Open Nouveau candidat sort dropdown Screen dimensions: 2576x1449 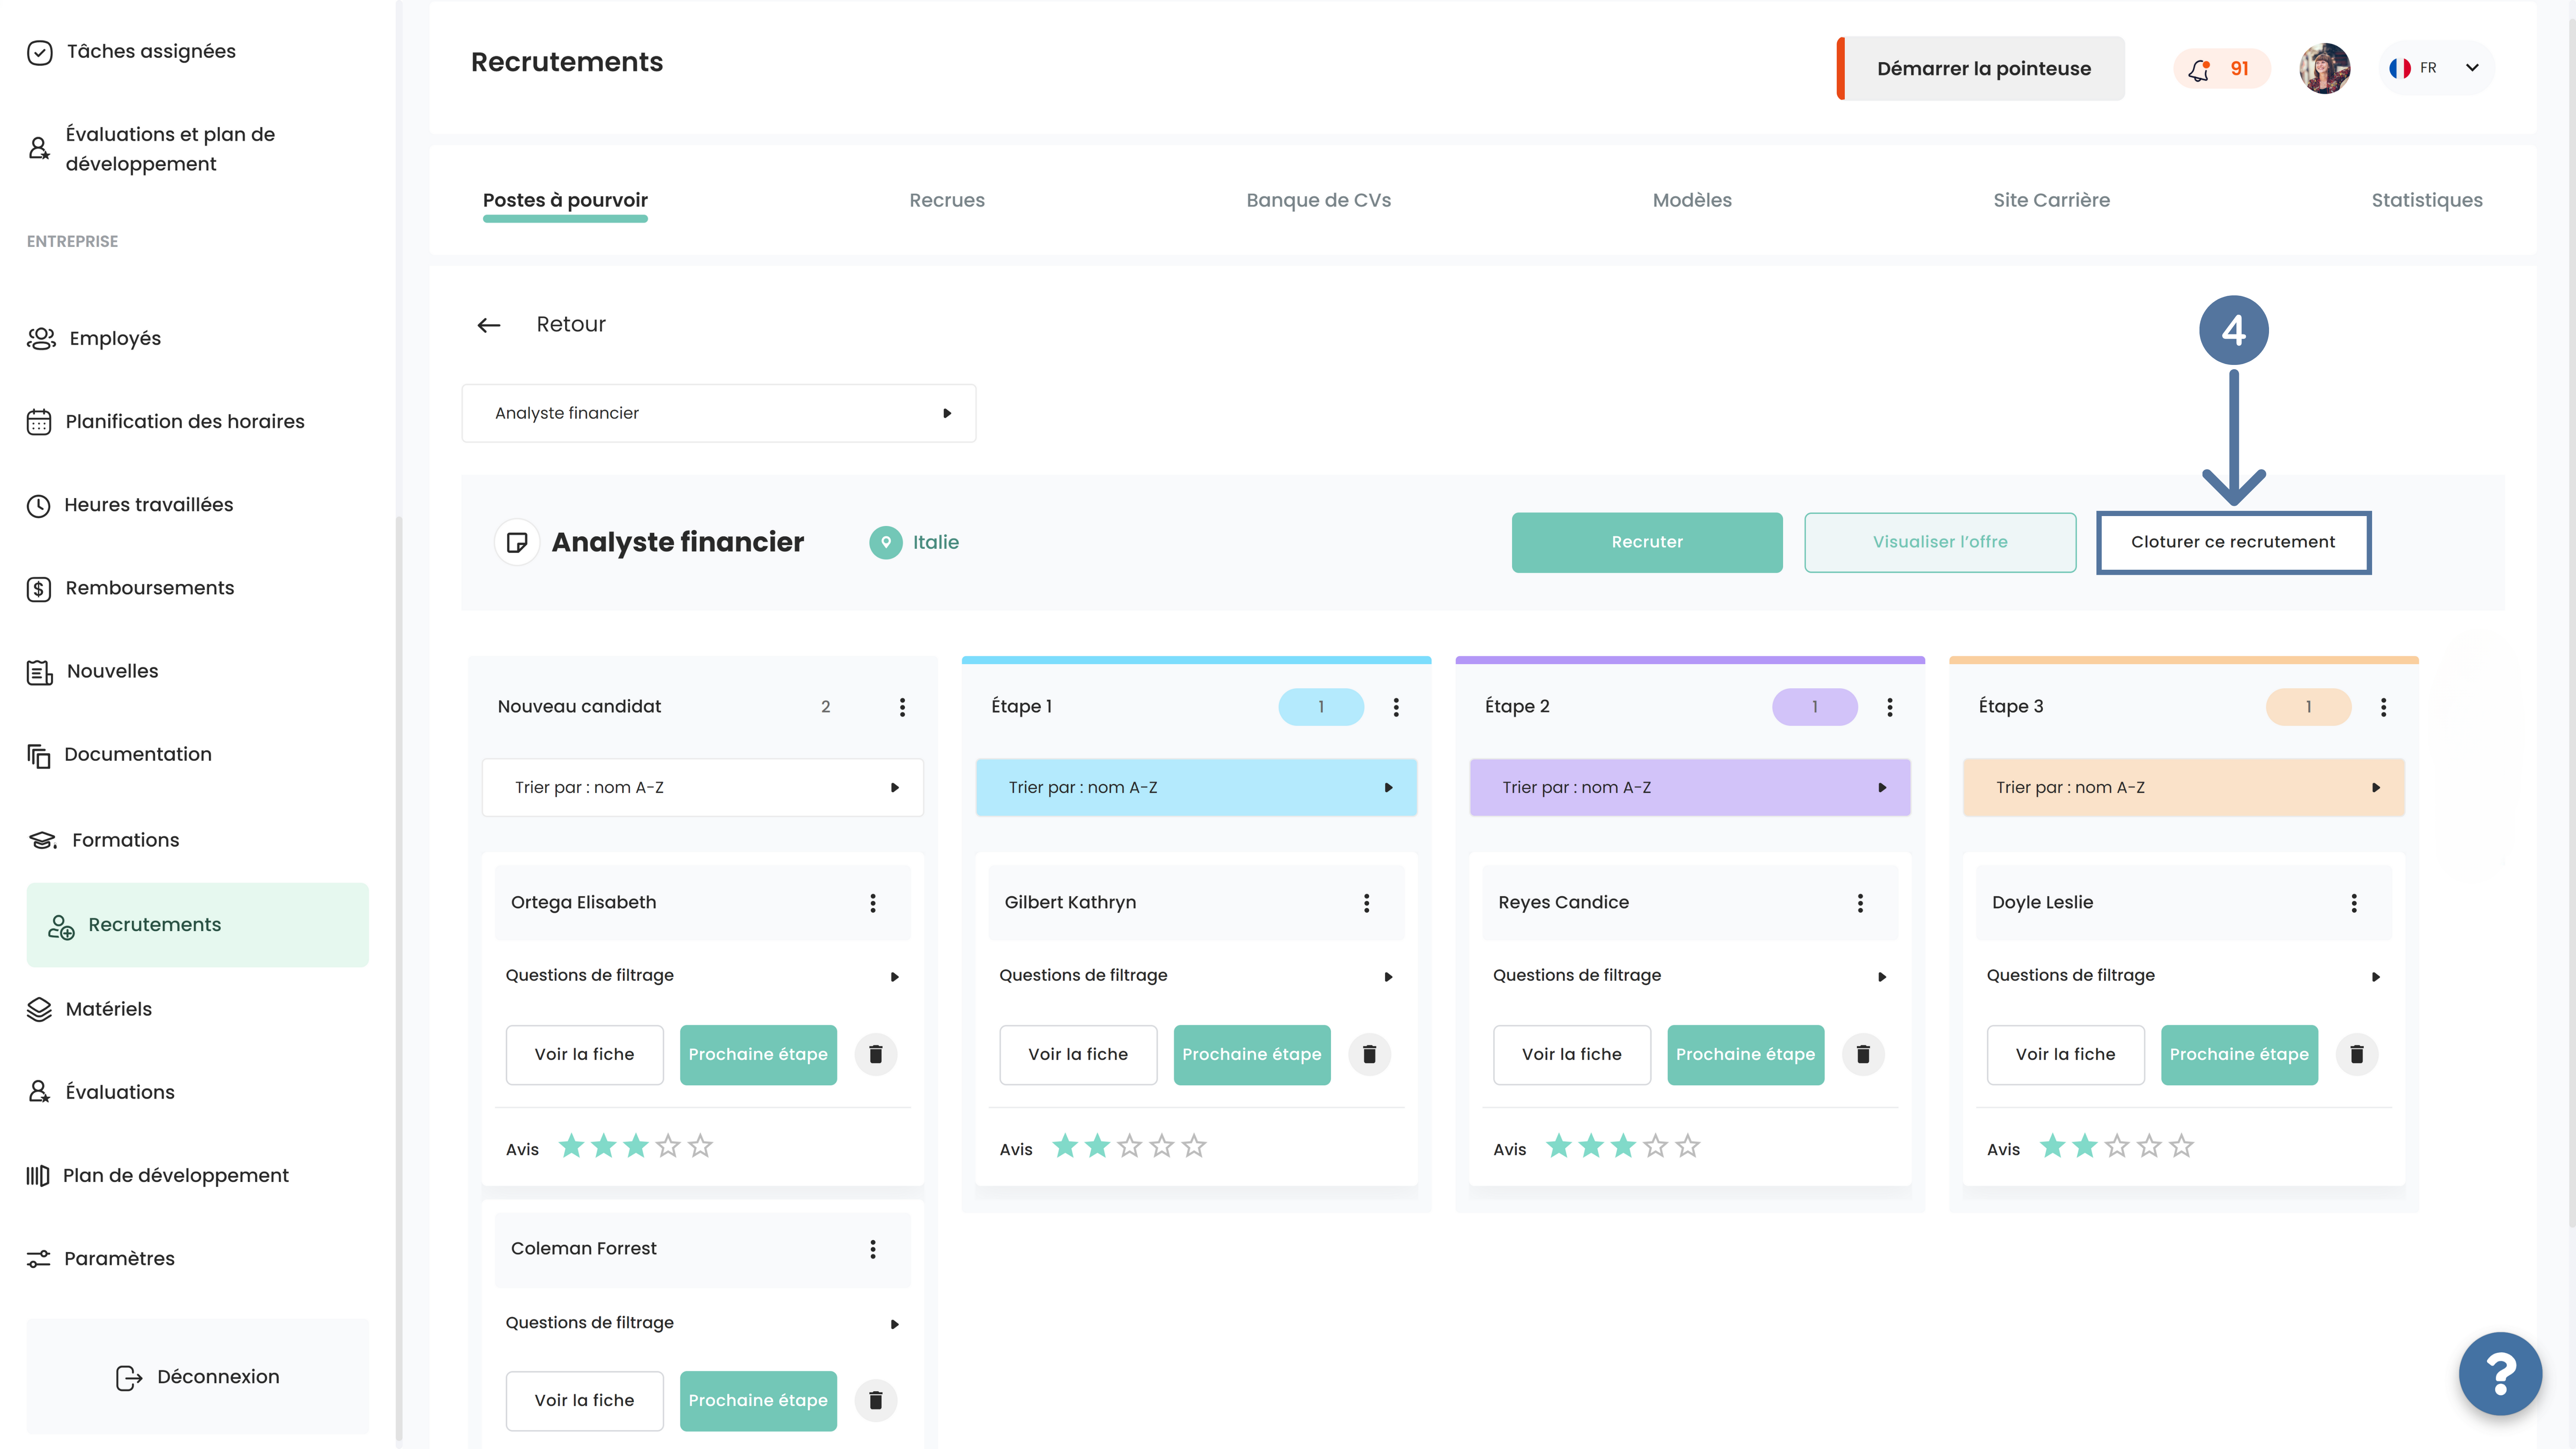pyautogui.click(x=702, y=788)
